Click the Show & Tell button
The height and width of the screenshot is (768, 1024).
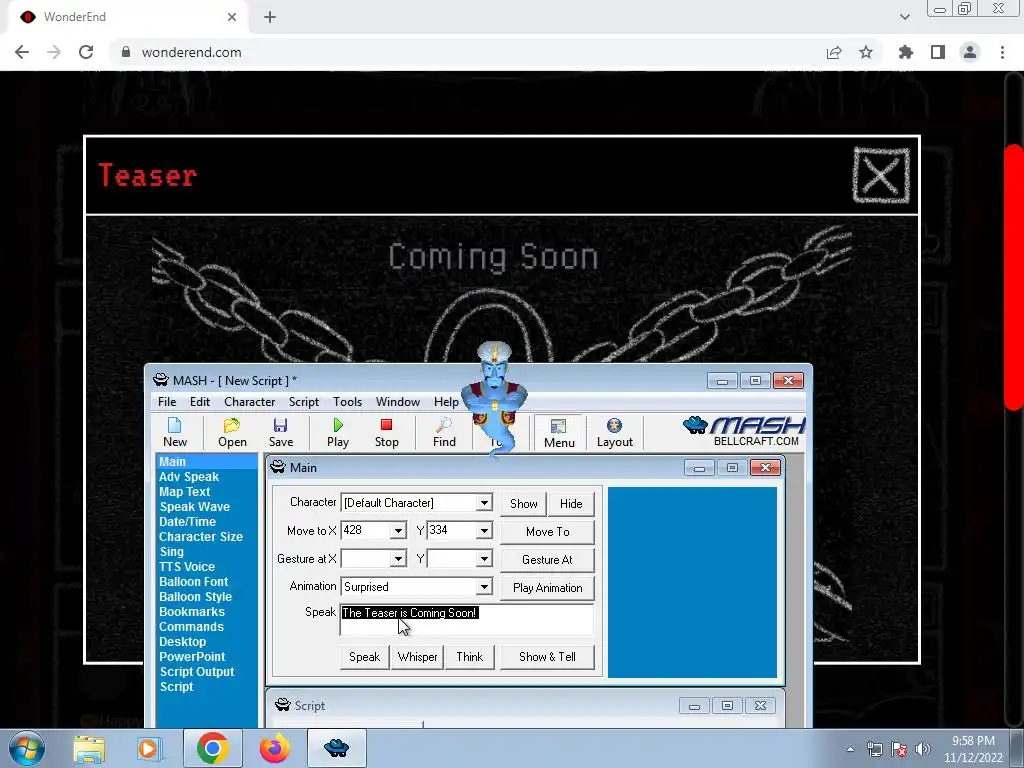[x=547, y=657]
